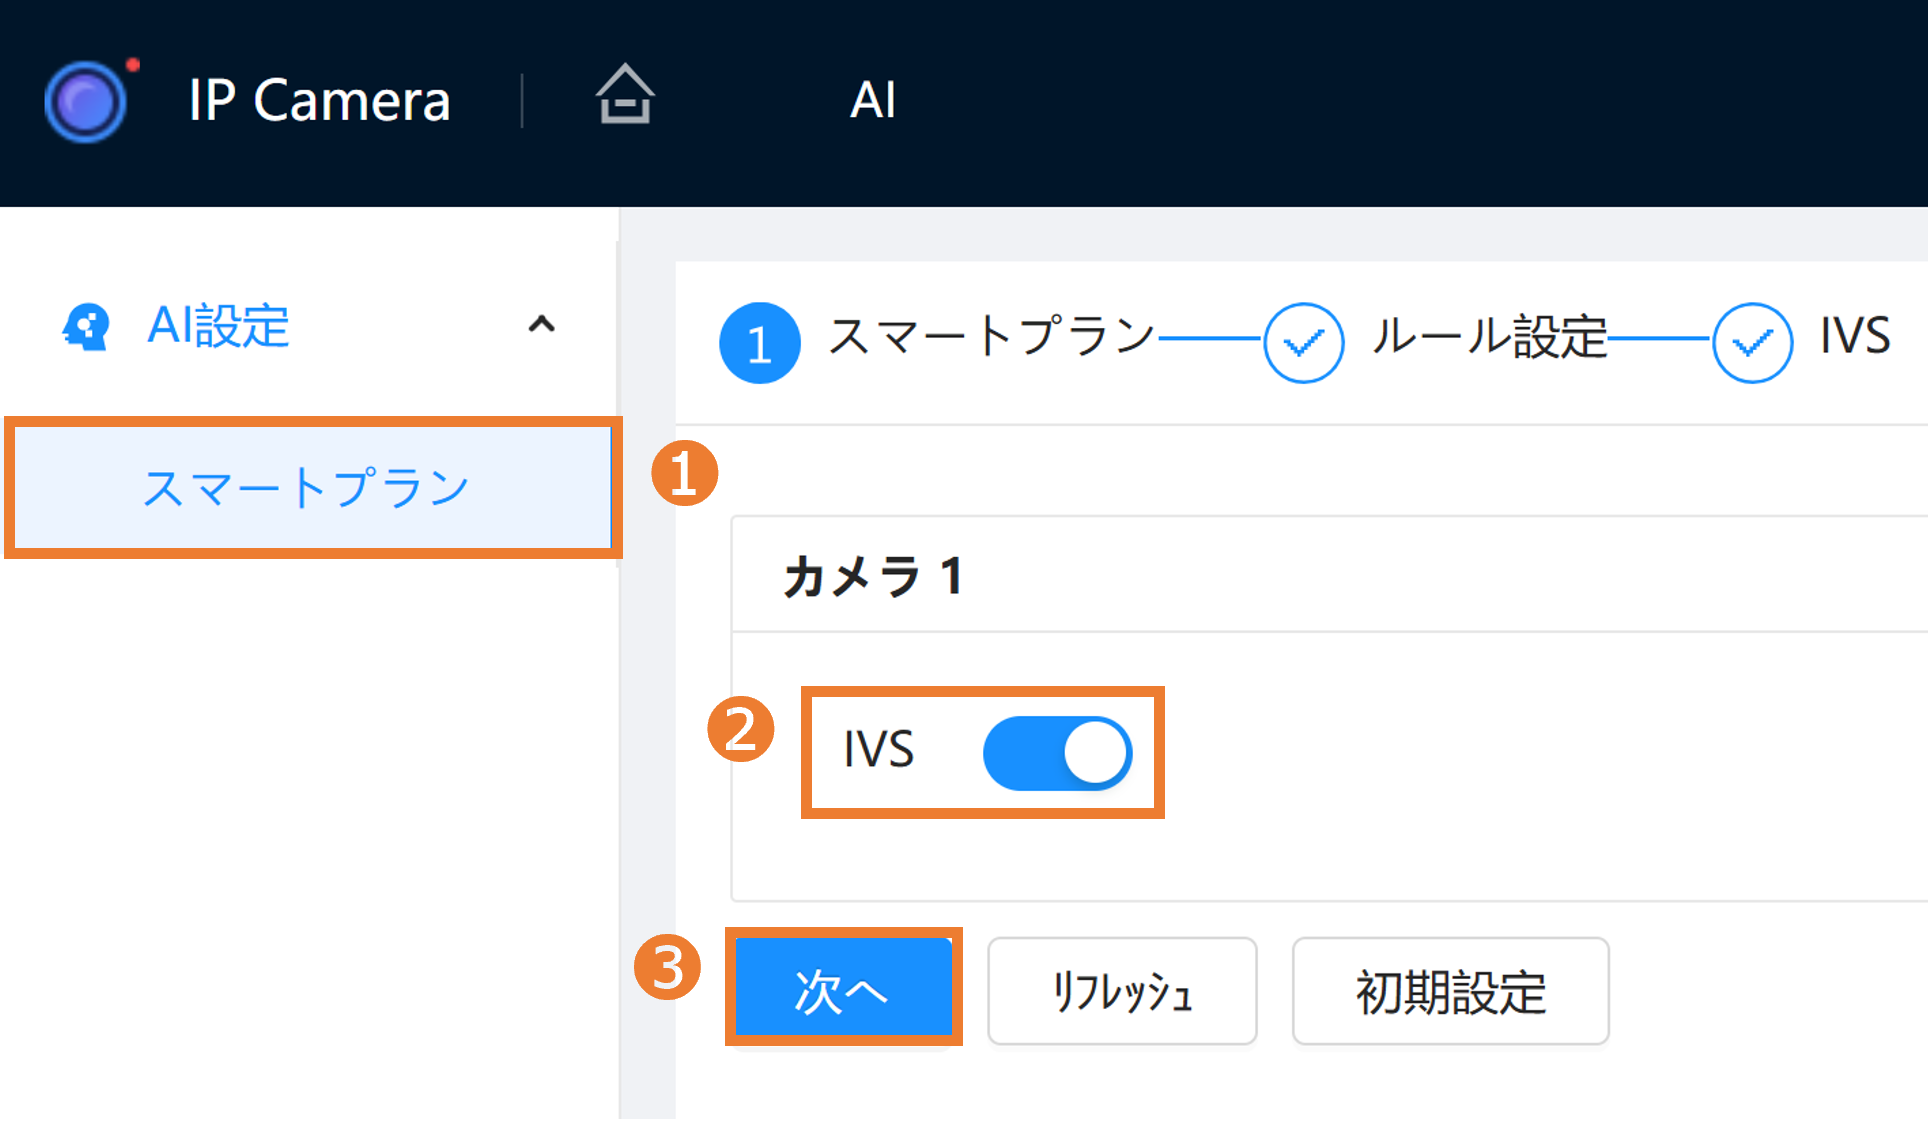Click the ルール設定 step label
Screen dimensions: 1928x1121
click(1489, 337)
